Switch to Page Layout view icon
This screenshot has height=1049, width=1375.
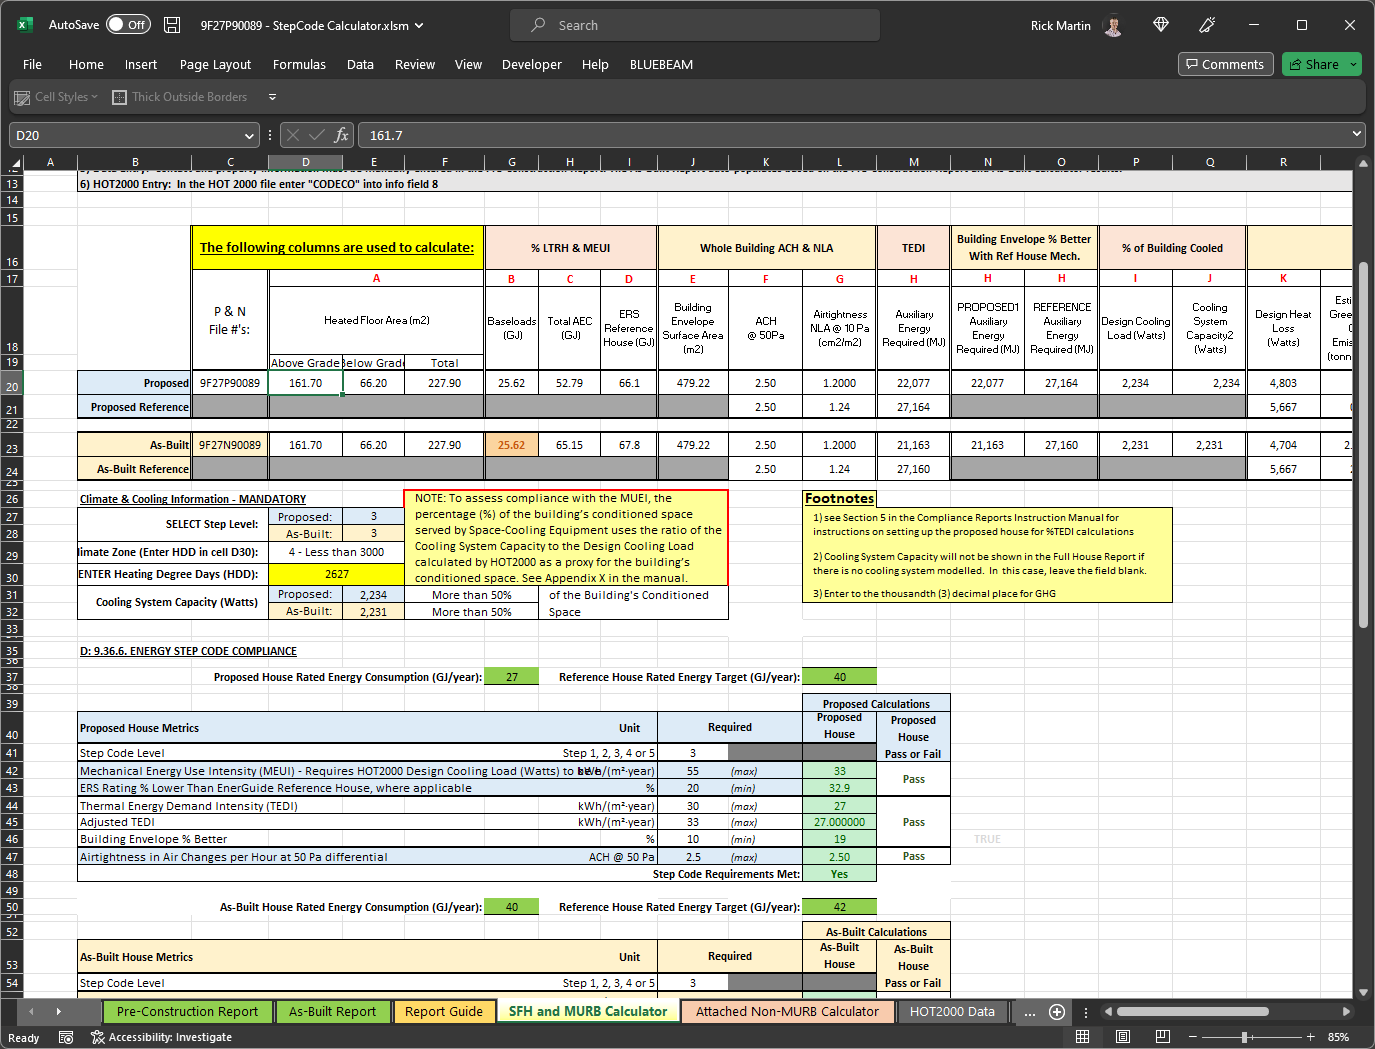click(x=1123, y=1037)
